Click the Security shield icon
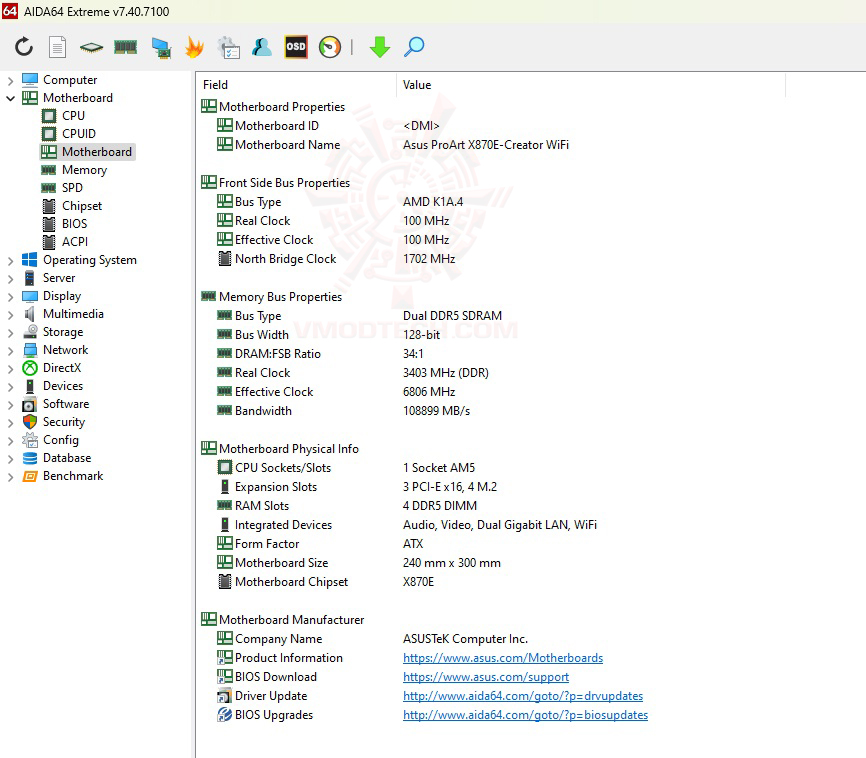The width and height of the screenshot is (866, 758). pyautogui.click(x=30, y=422)
